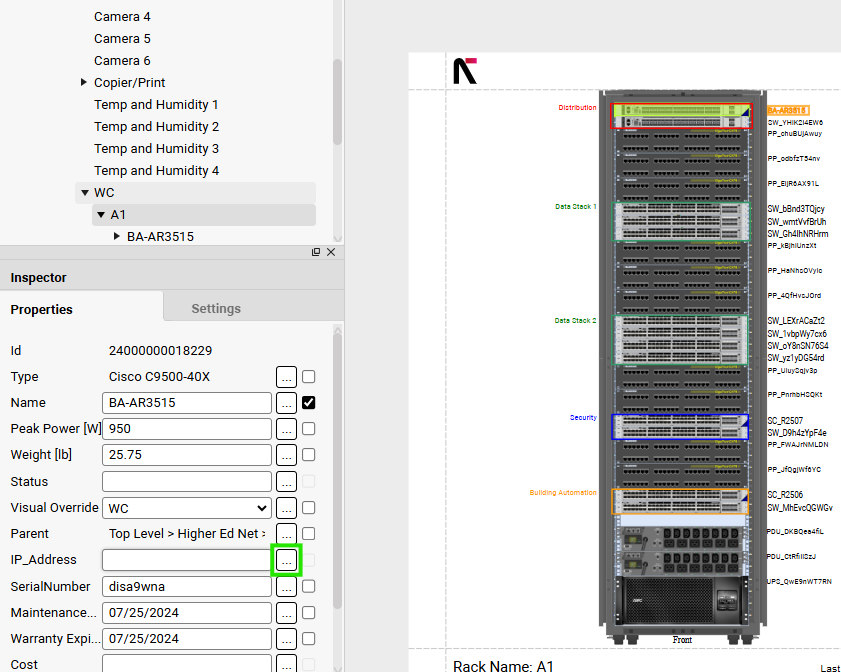Tick the Type row checkbox
Screen dimensions: 841x672
tap(309, 377)
